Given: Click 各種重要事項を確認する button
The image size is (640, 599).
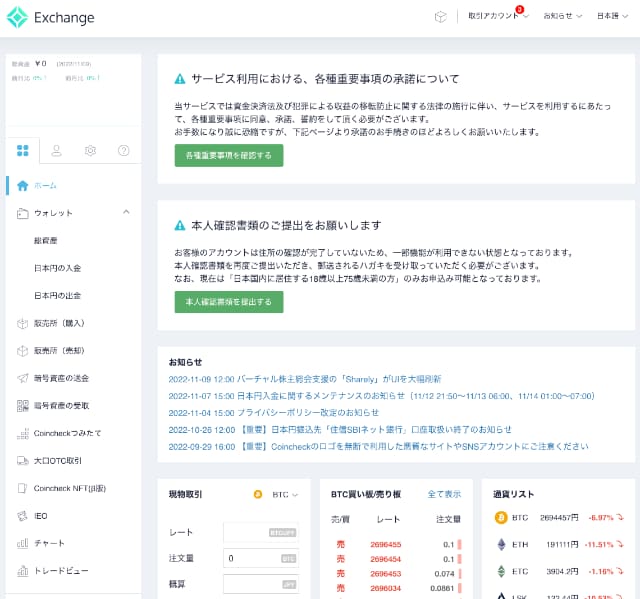Looking at the screenshot, I should (x=229, y=155).
